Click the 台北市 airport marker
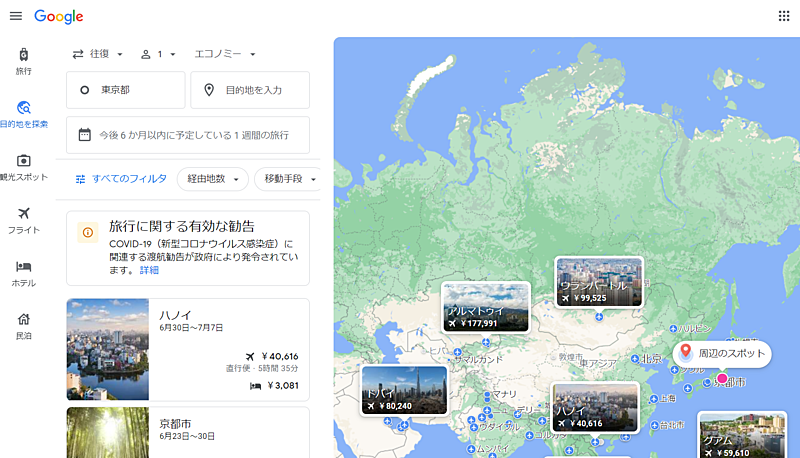800x458 pixels. 655,424
